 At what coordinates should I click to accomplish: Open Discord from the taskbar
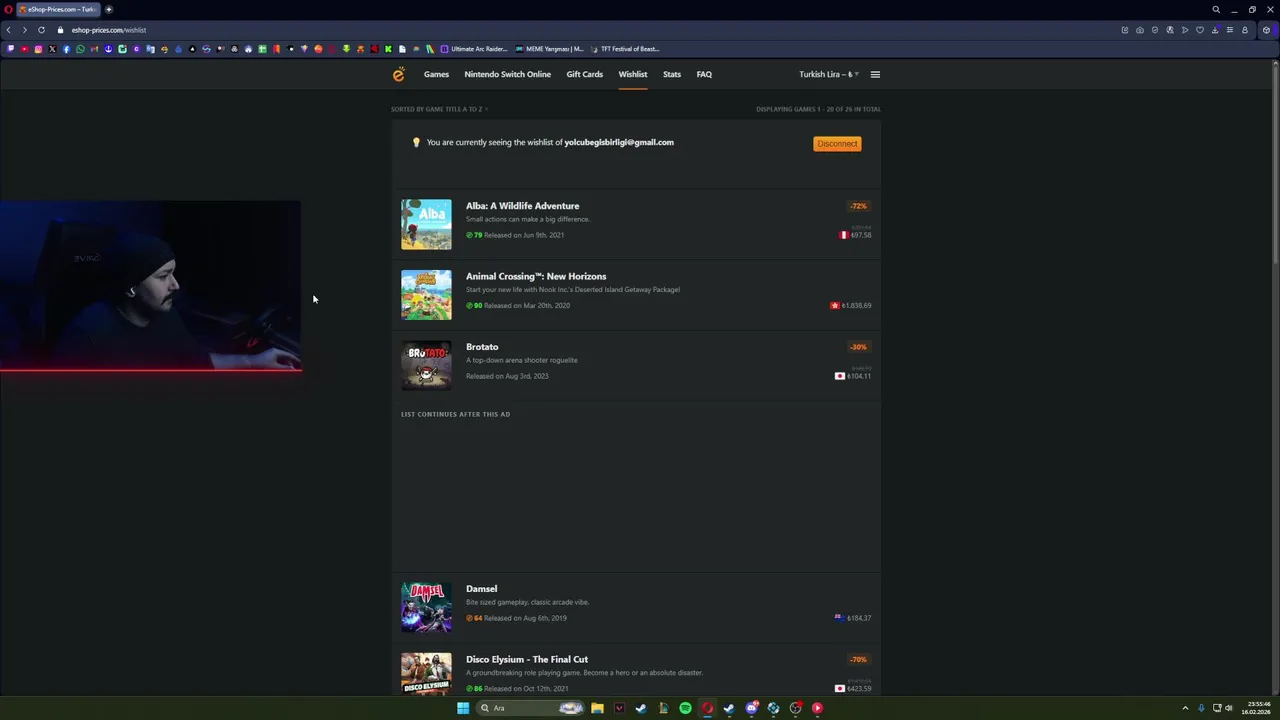[x=752, y=708]
